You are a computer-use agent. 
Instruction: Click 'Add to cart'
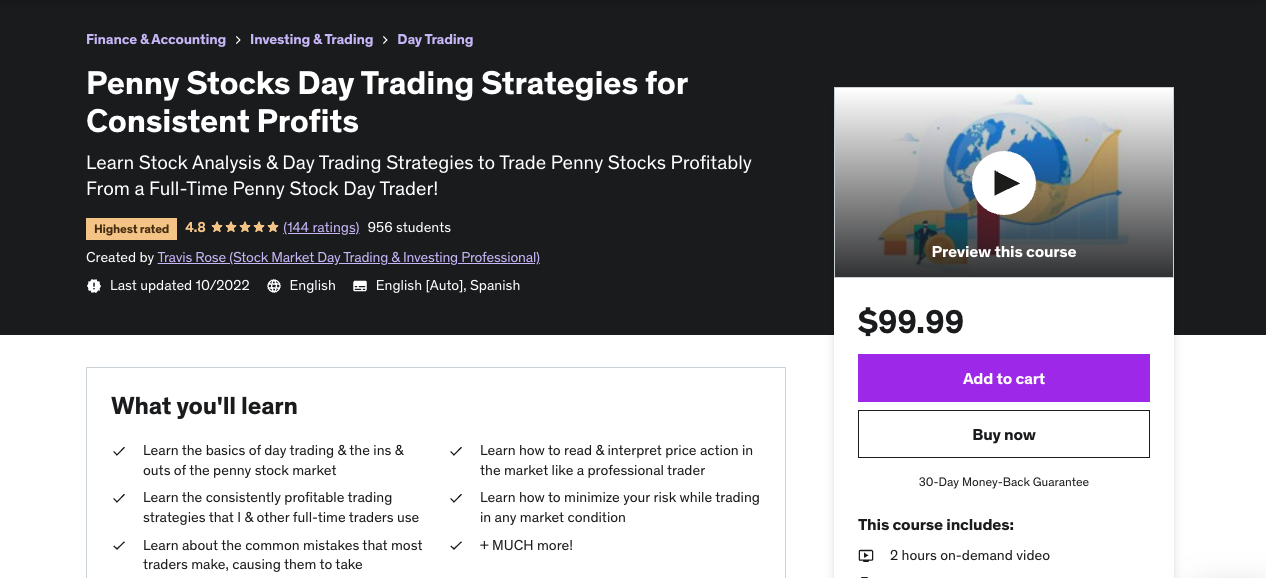tap(1003, 378)
